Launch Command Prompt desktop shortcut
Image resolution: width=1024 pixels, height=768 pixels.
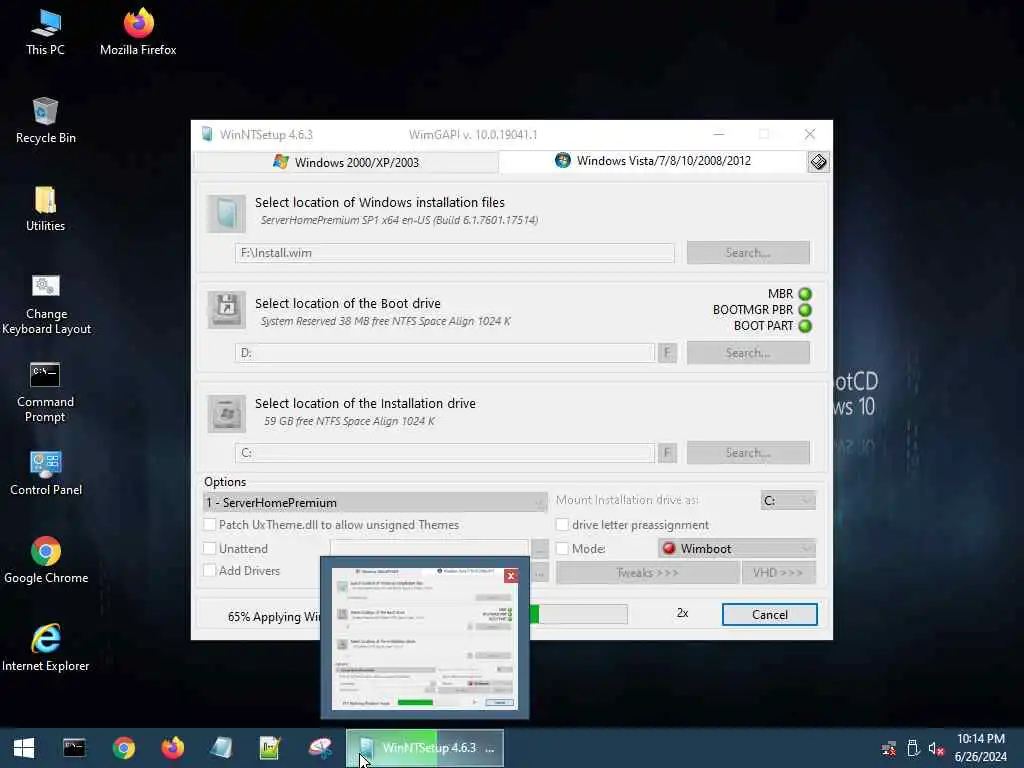[x=45, y=393]
